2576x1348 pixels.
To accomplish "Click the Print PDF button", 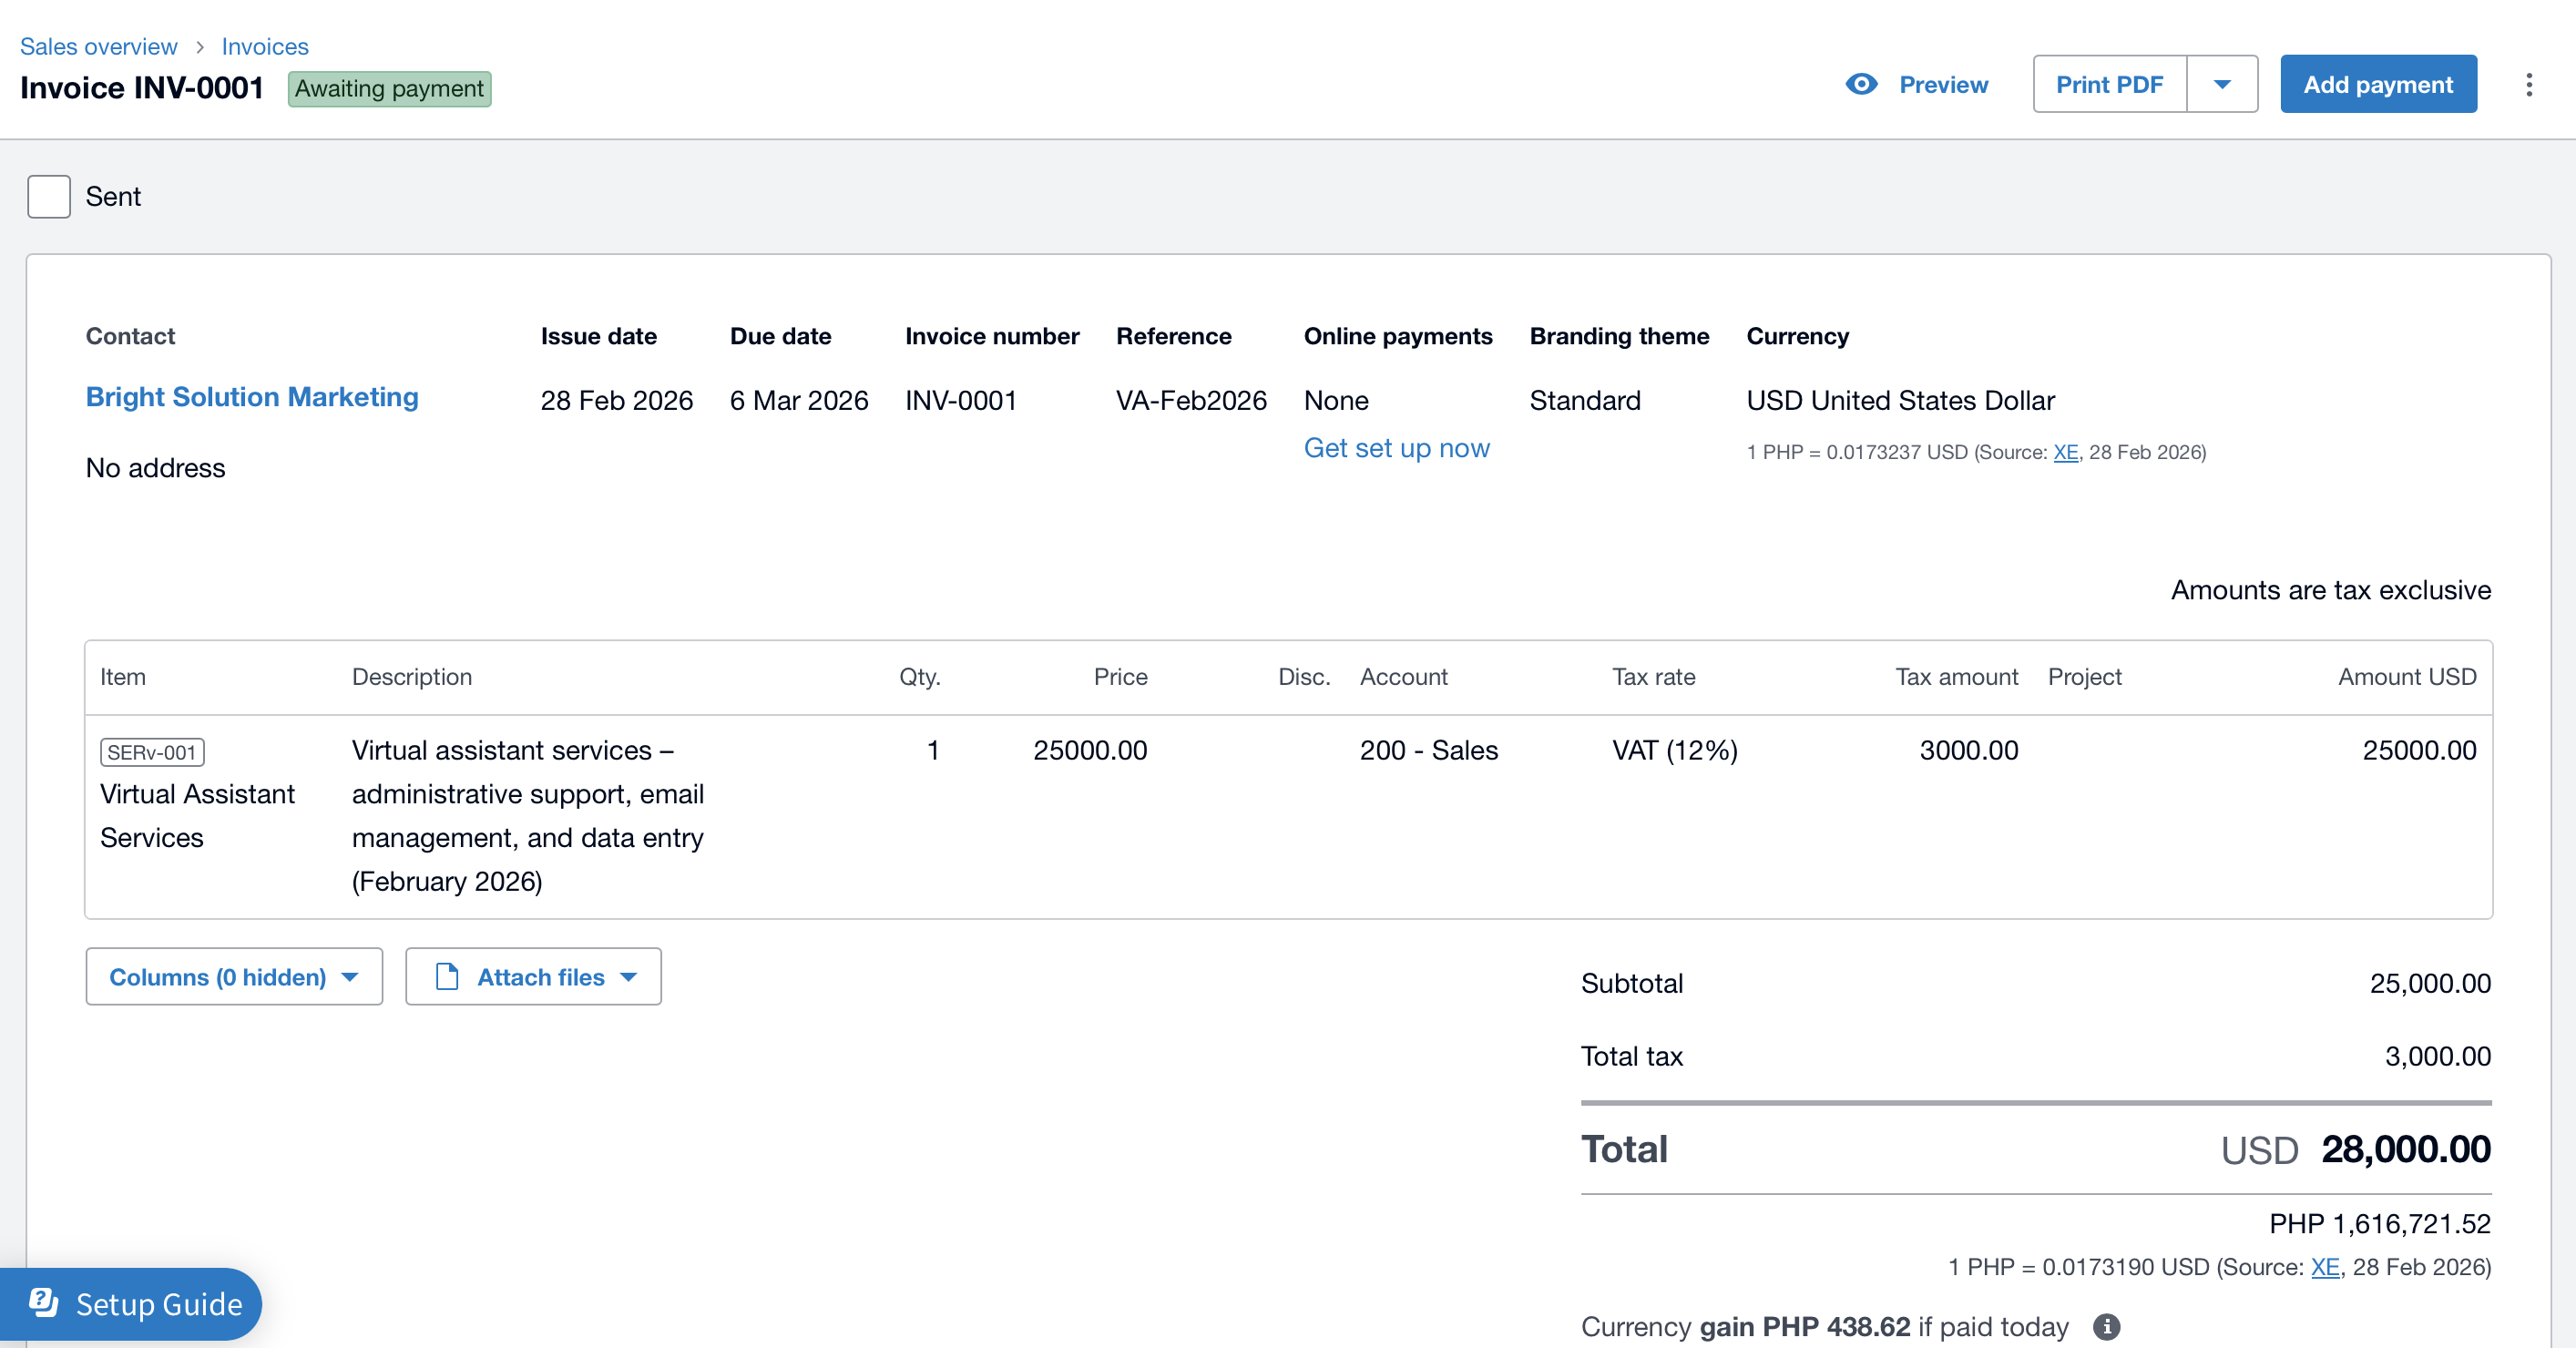I will tap(2109, 85).
